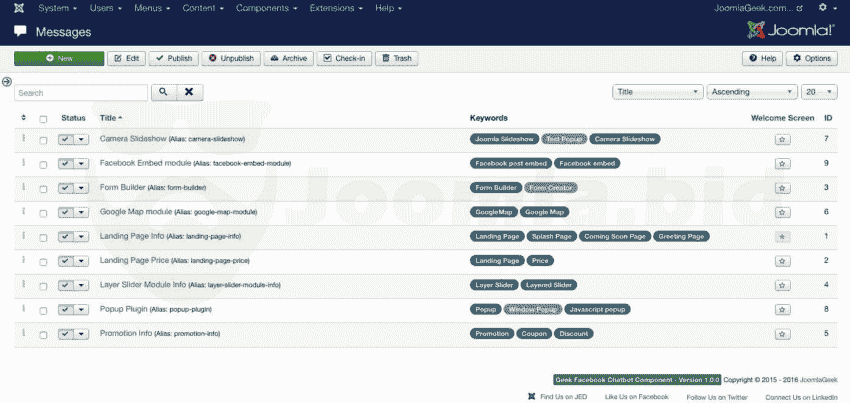Toggle the select-all checkbox in table header
850x403 pixels.
(x=43, y=119)
